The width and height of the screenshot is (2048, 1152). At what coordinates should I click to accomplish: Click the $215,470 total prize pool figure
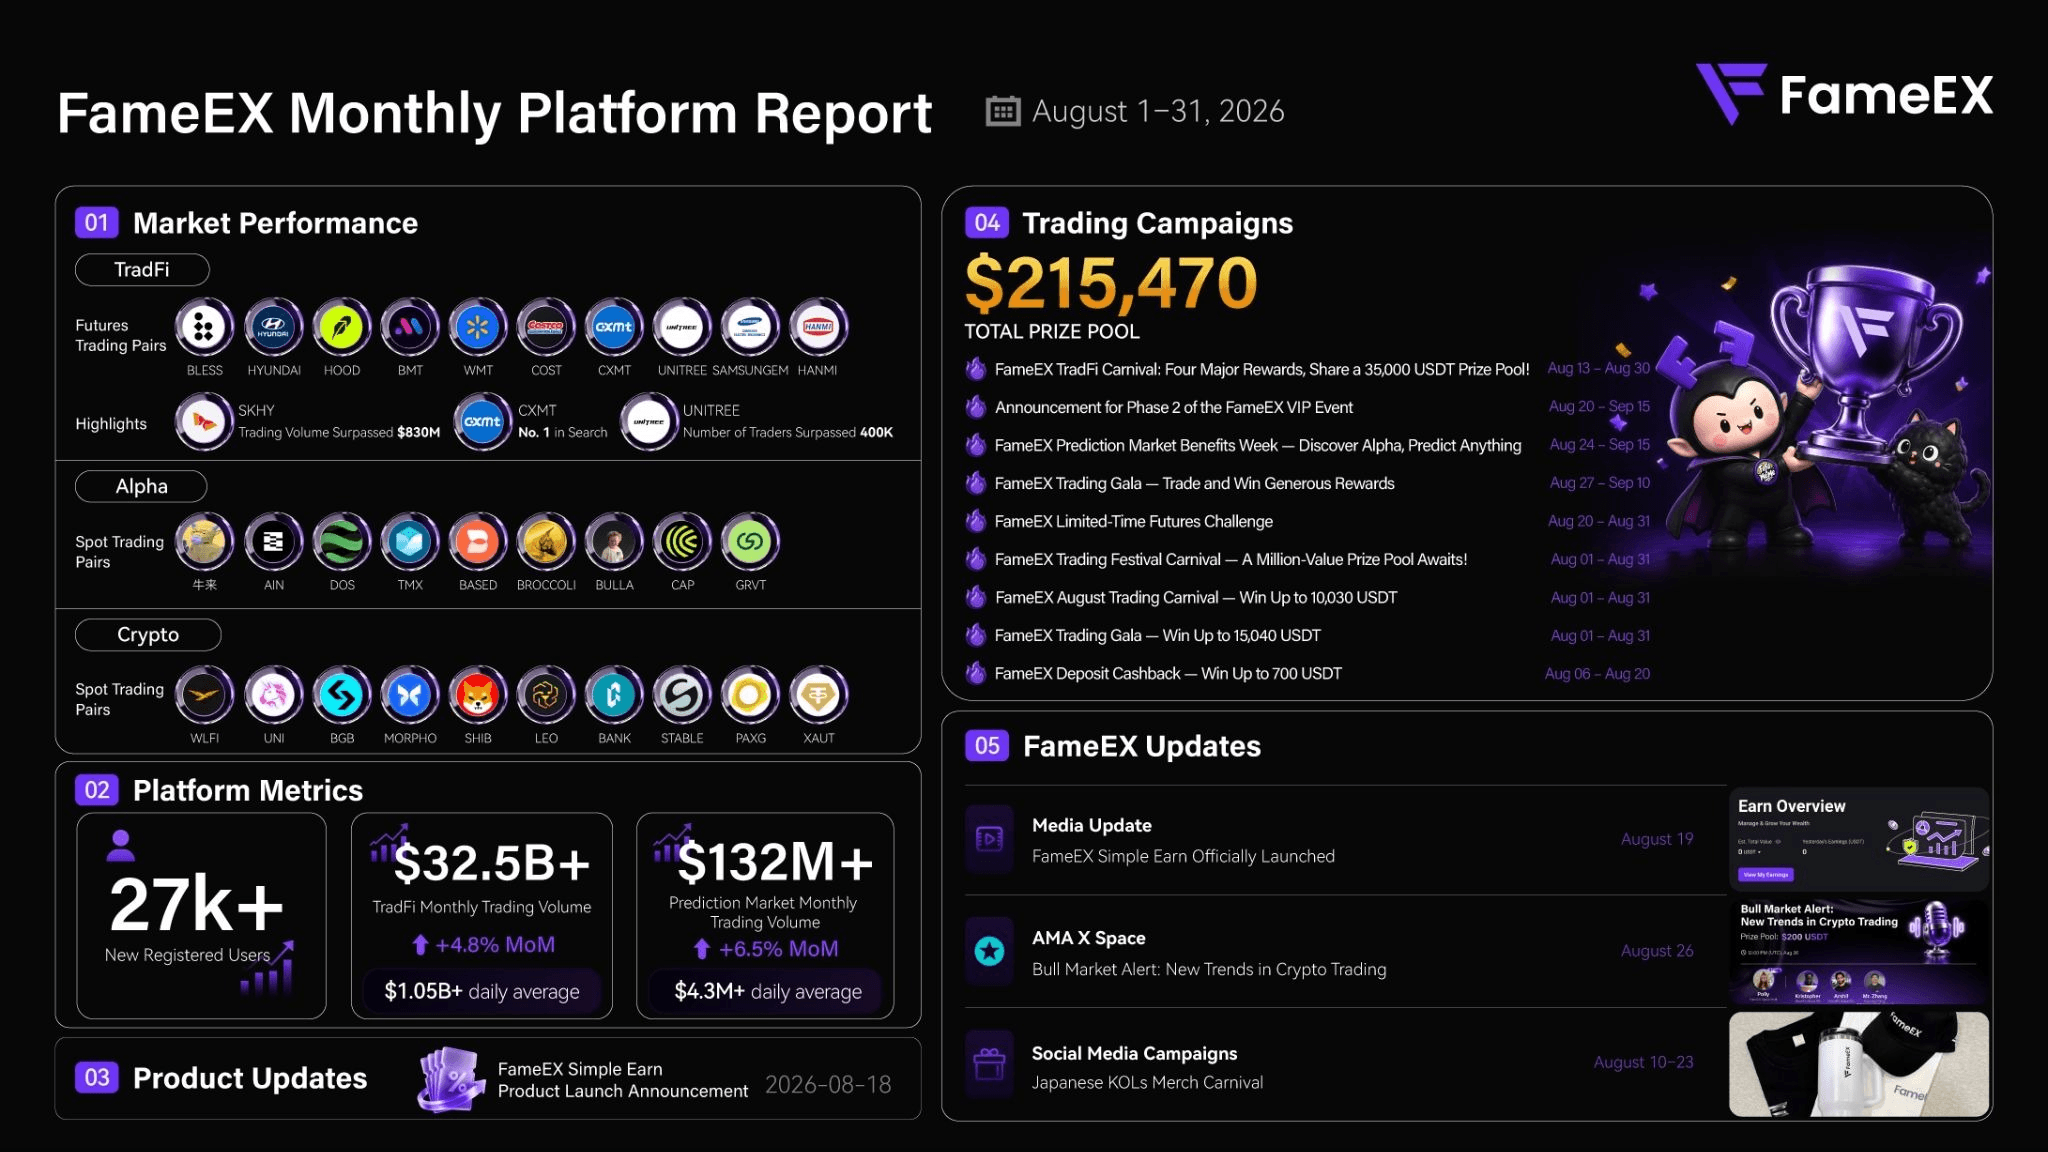click(1111, 283)
